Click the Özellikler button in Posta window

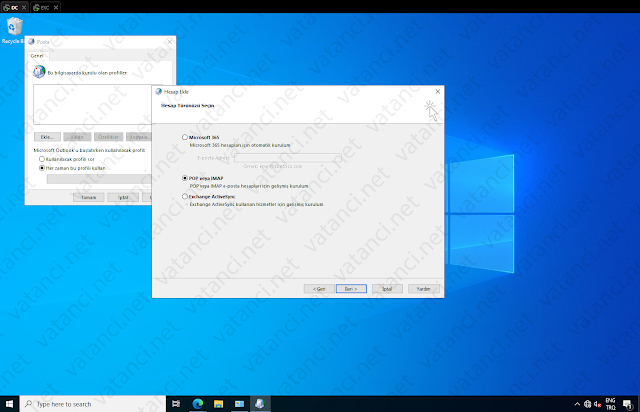[x=109, y=137]
